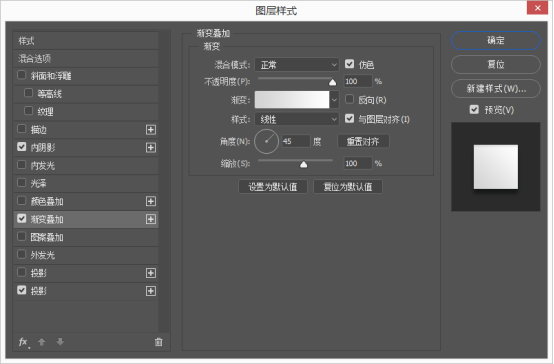The width and height of the screenshot is (554, 364).
Task: Click the trash icon to delete effect
Action: [159, 342]
